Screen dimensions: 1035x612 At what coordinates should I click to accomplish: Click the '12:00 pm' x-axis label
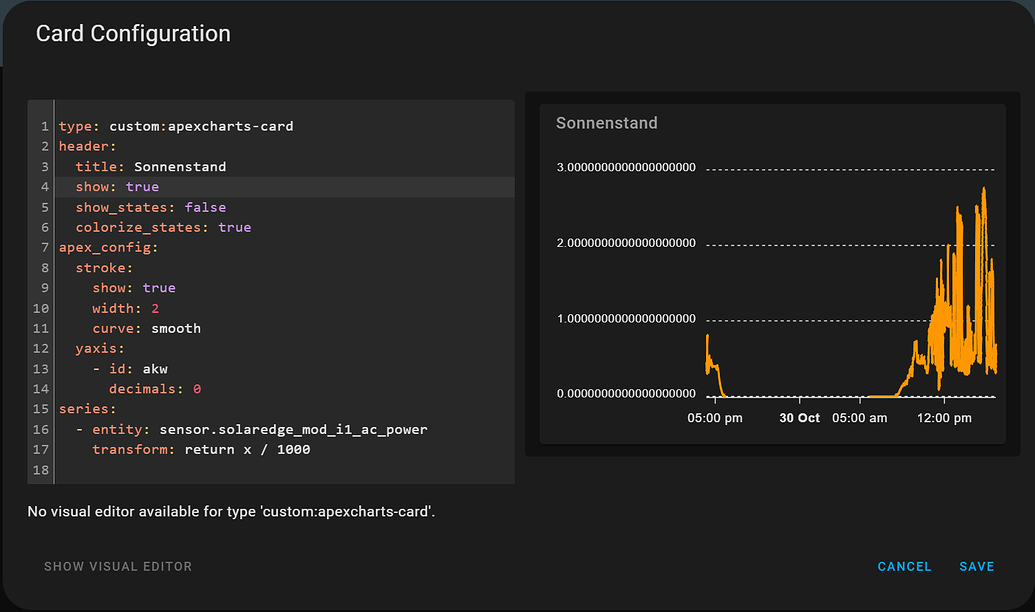coord(944,418)
